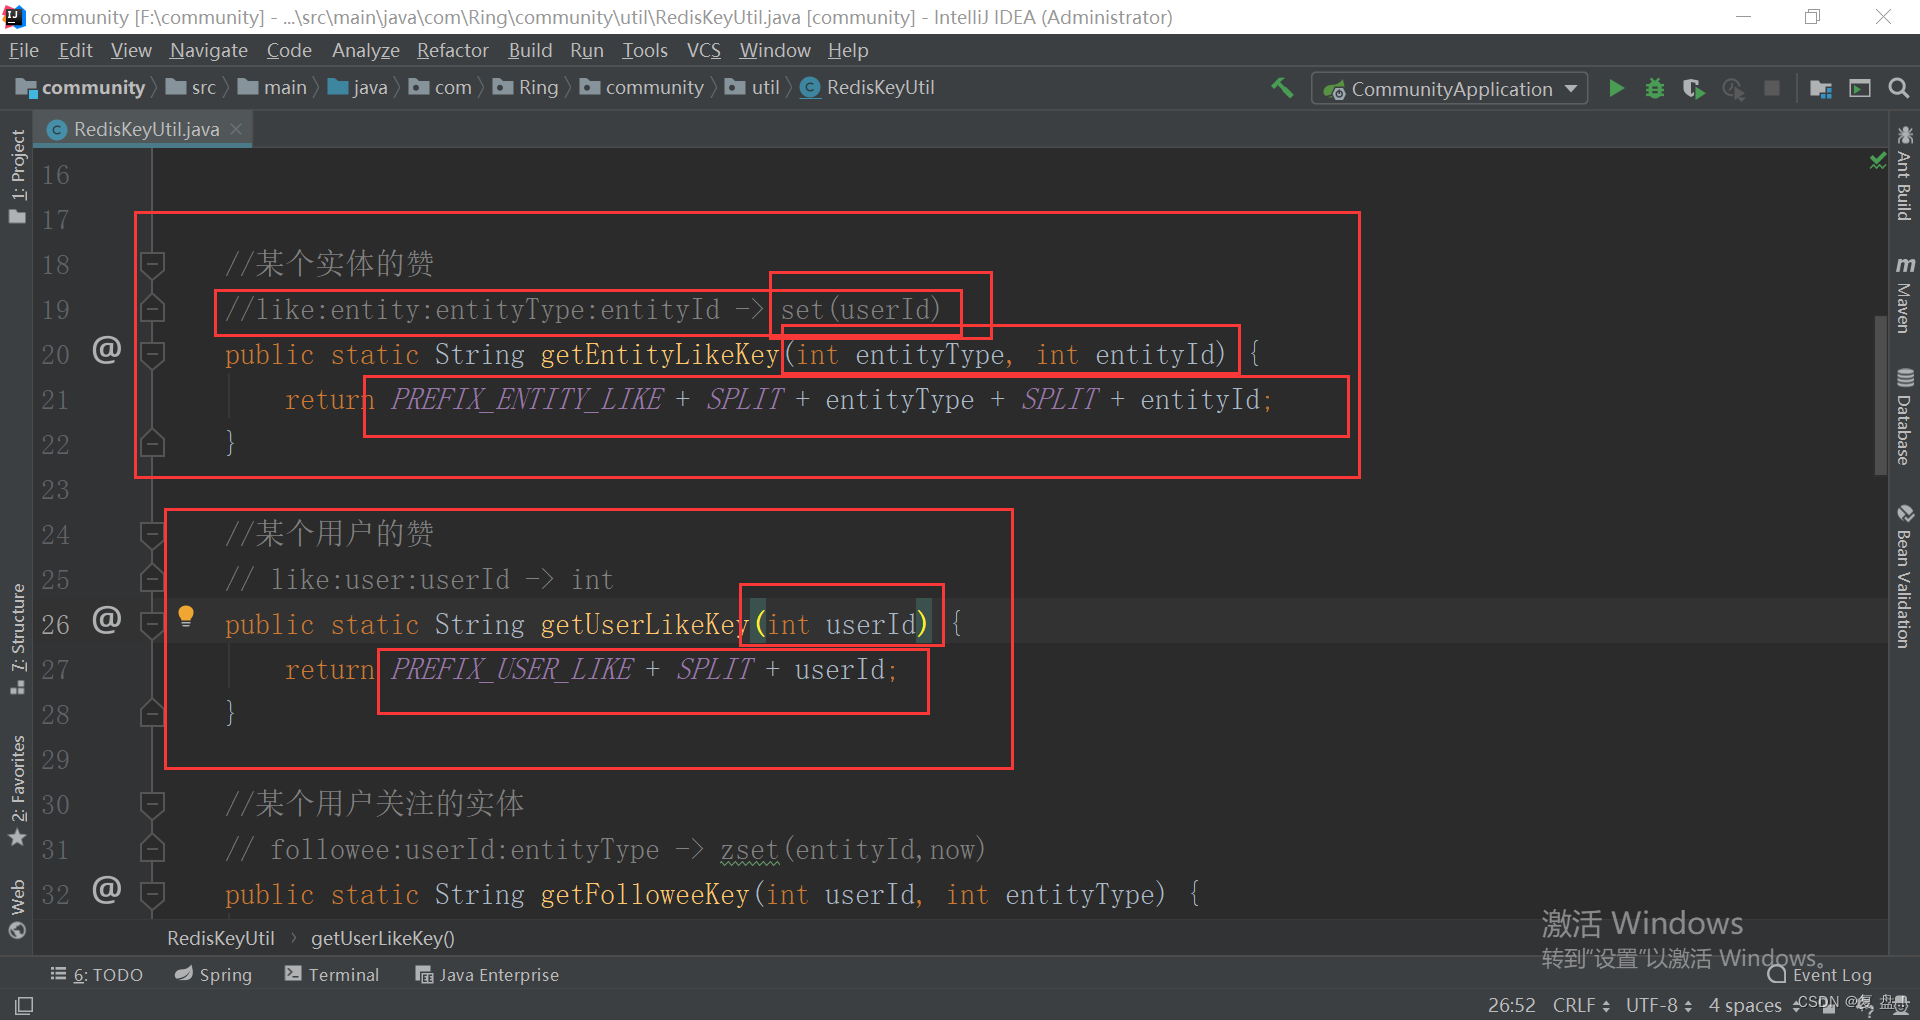Viewport: 1920px width, 1020px height.
Task: Collapse the getEntityLikeKey method fold on line 20
Action: click(152, 354)
